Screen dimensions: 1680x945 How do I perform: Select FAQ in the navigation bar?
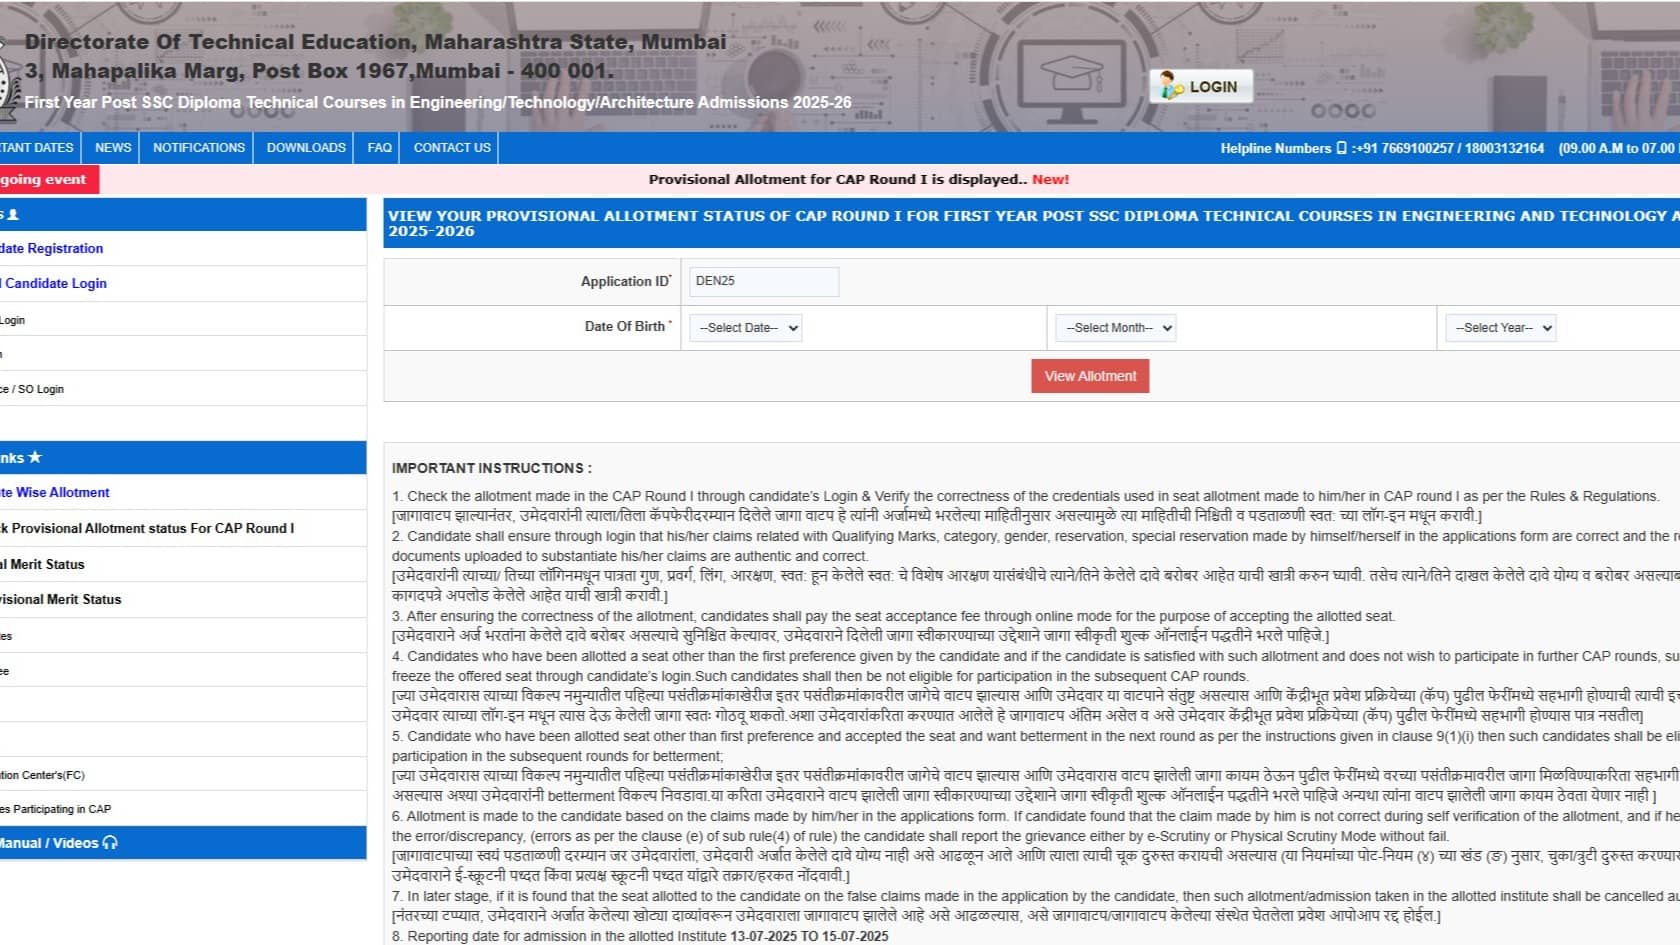(x=379, y=147)
